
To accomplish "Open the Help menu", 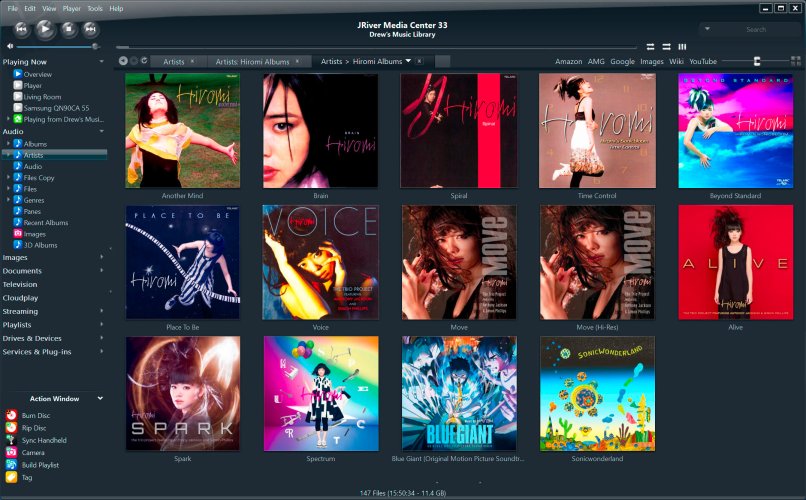I will (116, 8).
